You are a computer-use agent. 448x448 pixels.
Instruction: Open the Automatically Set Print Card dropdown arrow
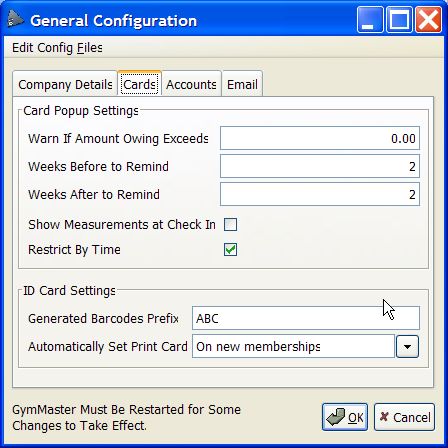click(x=407, y=347)
